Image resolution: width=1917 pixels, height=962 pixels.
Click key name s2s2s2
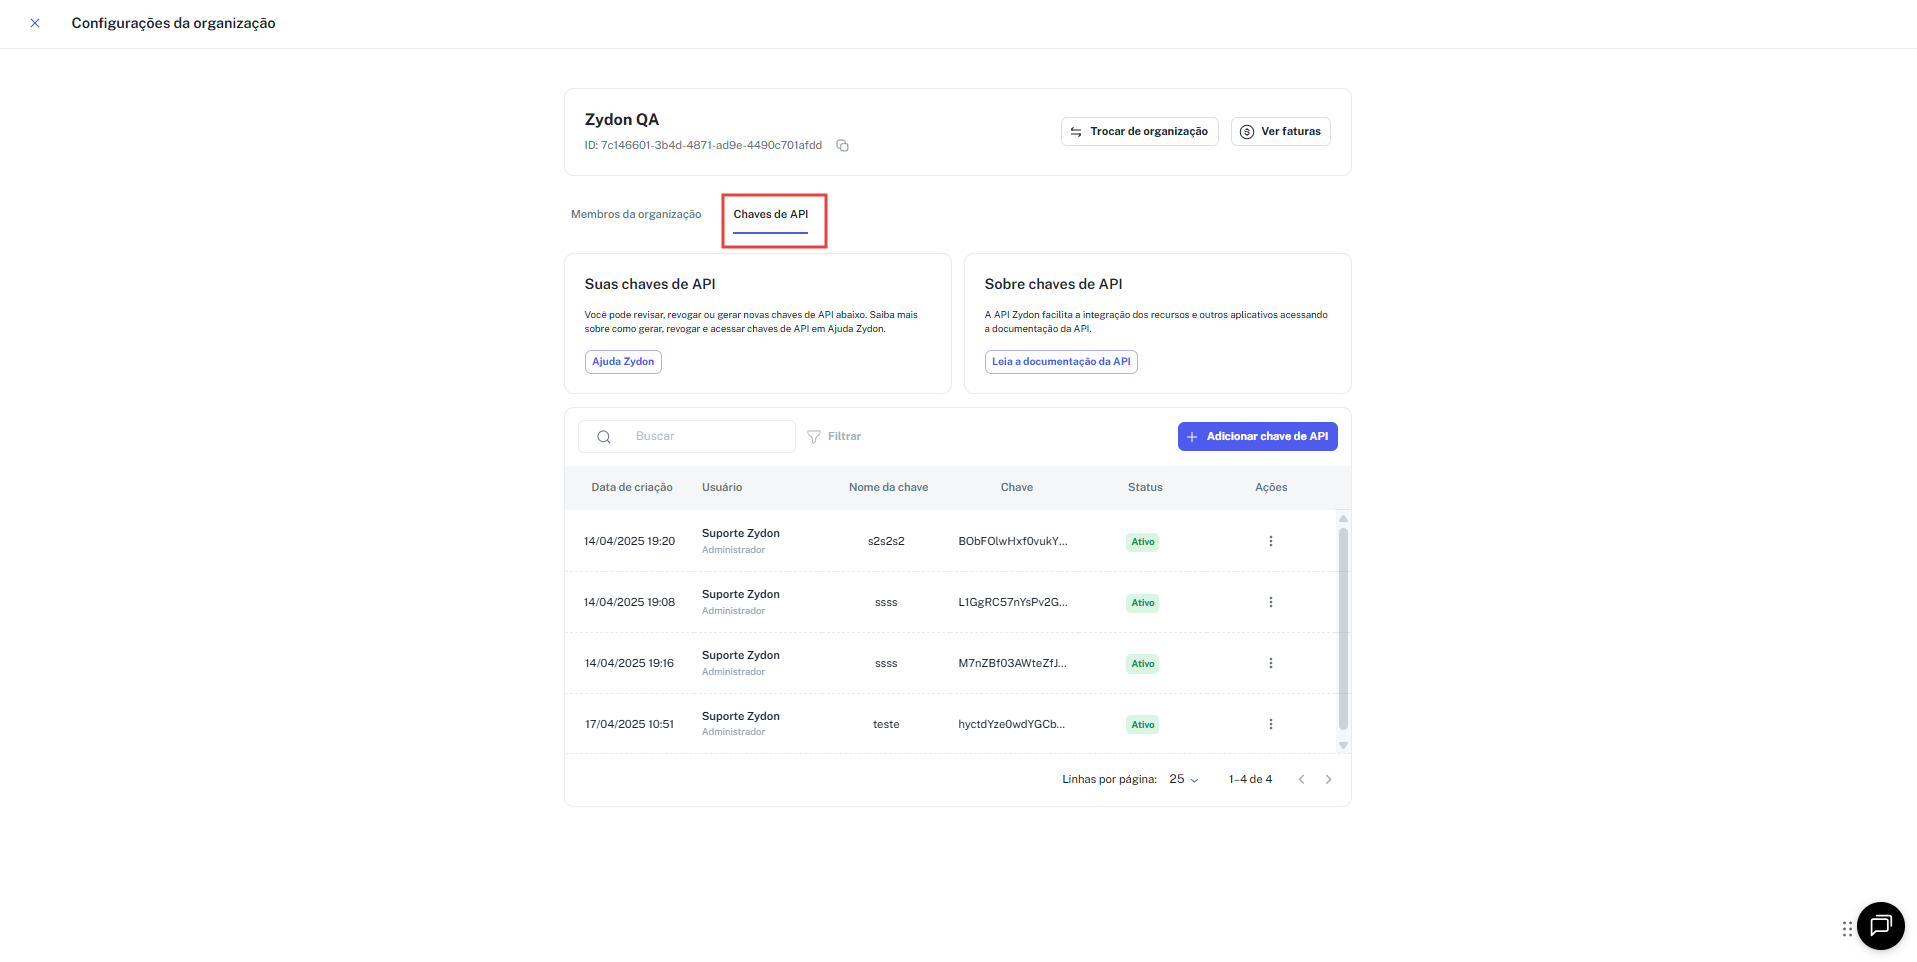point(886,542)
